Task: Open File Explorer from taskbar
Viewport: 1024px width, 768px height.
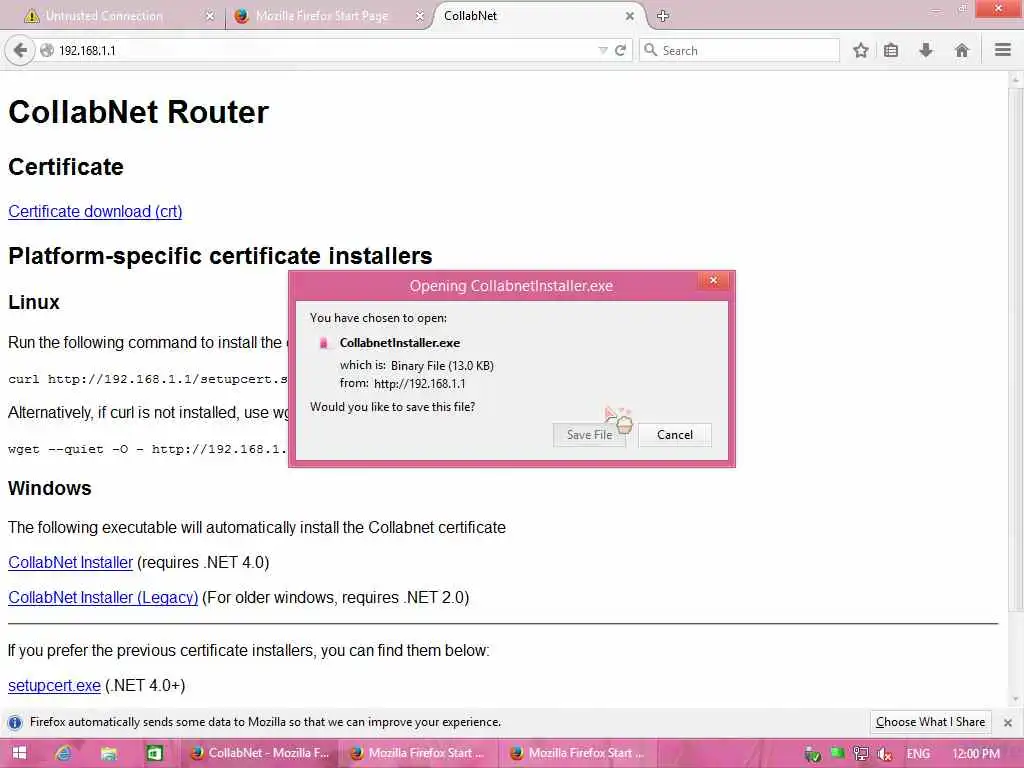Action: tap(108, 754)
